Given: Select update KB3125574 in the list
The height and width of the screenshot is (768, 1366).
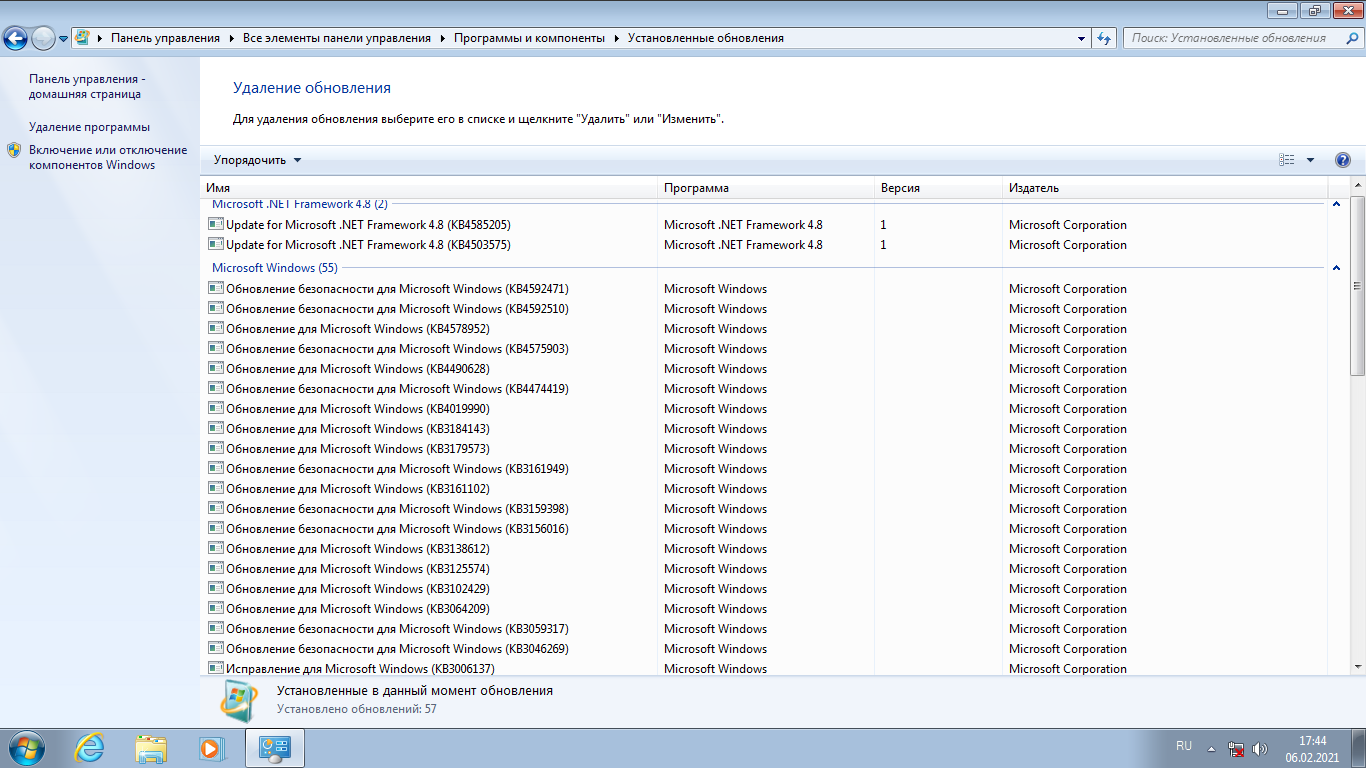Looking at the screenshot, I should [x=765, y=569].
